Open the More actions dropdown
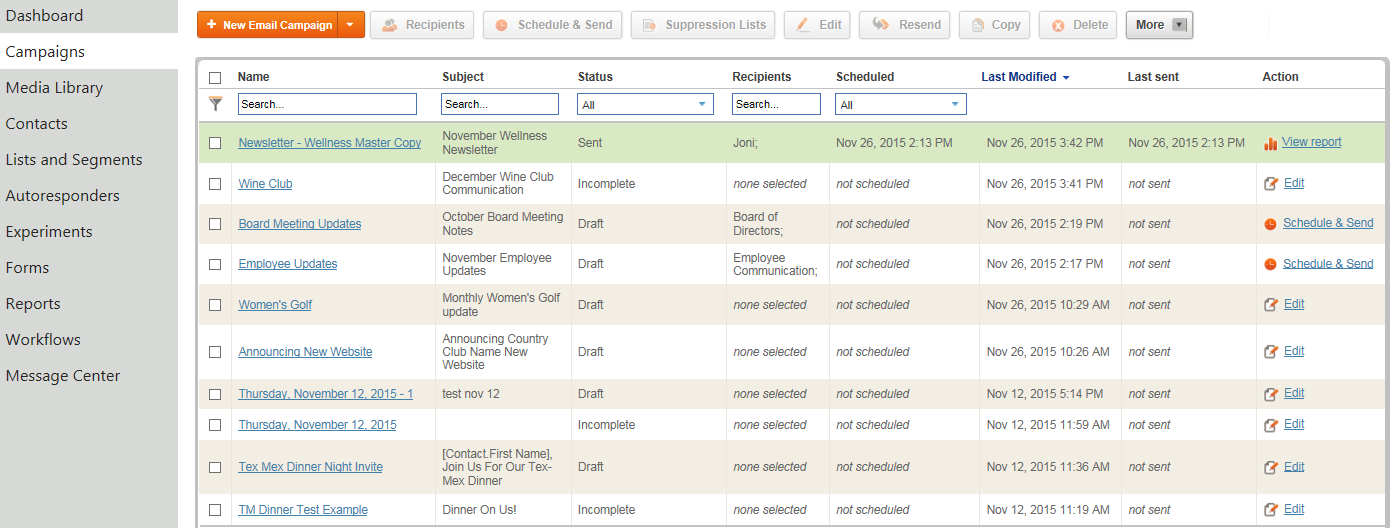Screen dimensions: 1392x528 (1159, 25)
